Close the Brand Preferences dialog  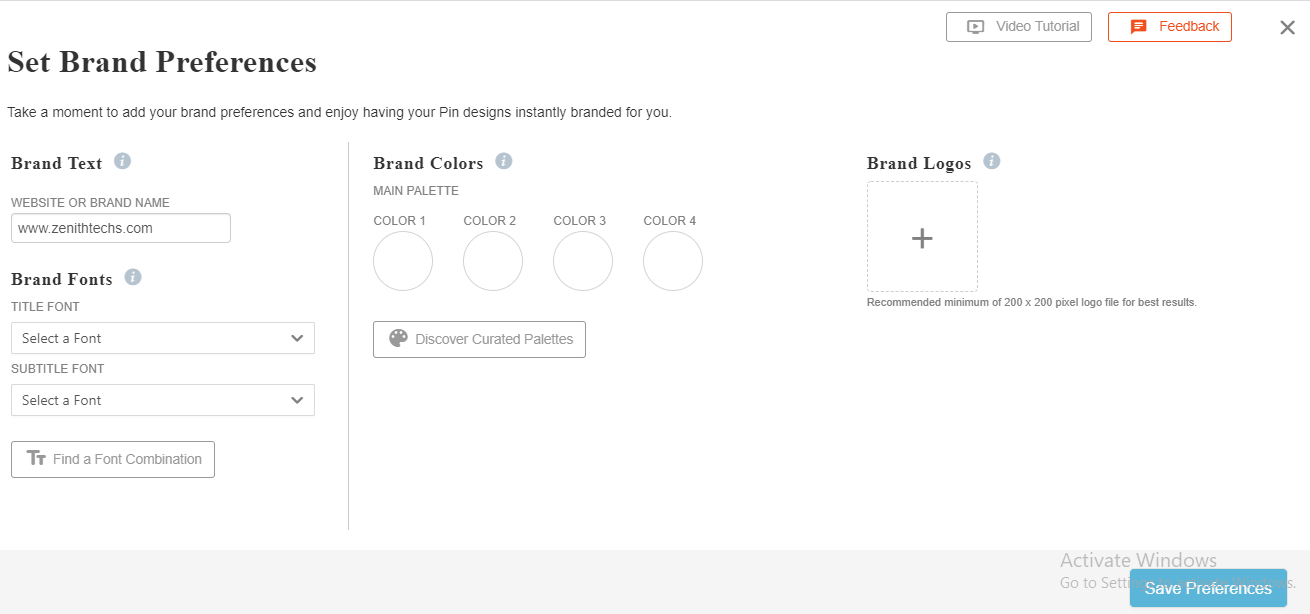tap(1288, 28)
